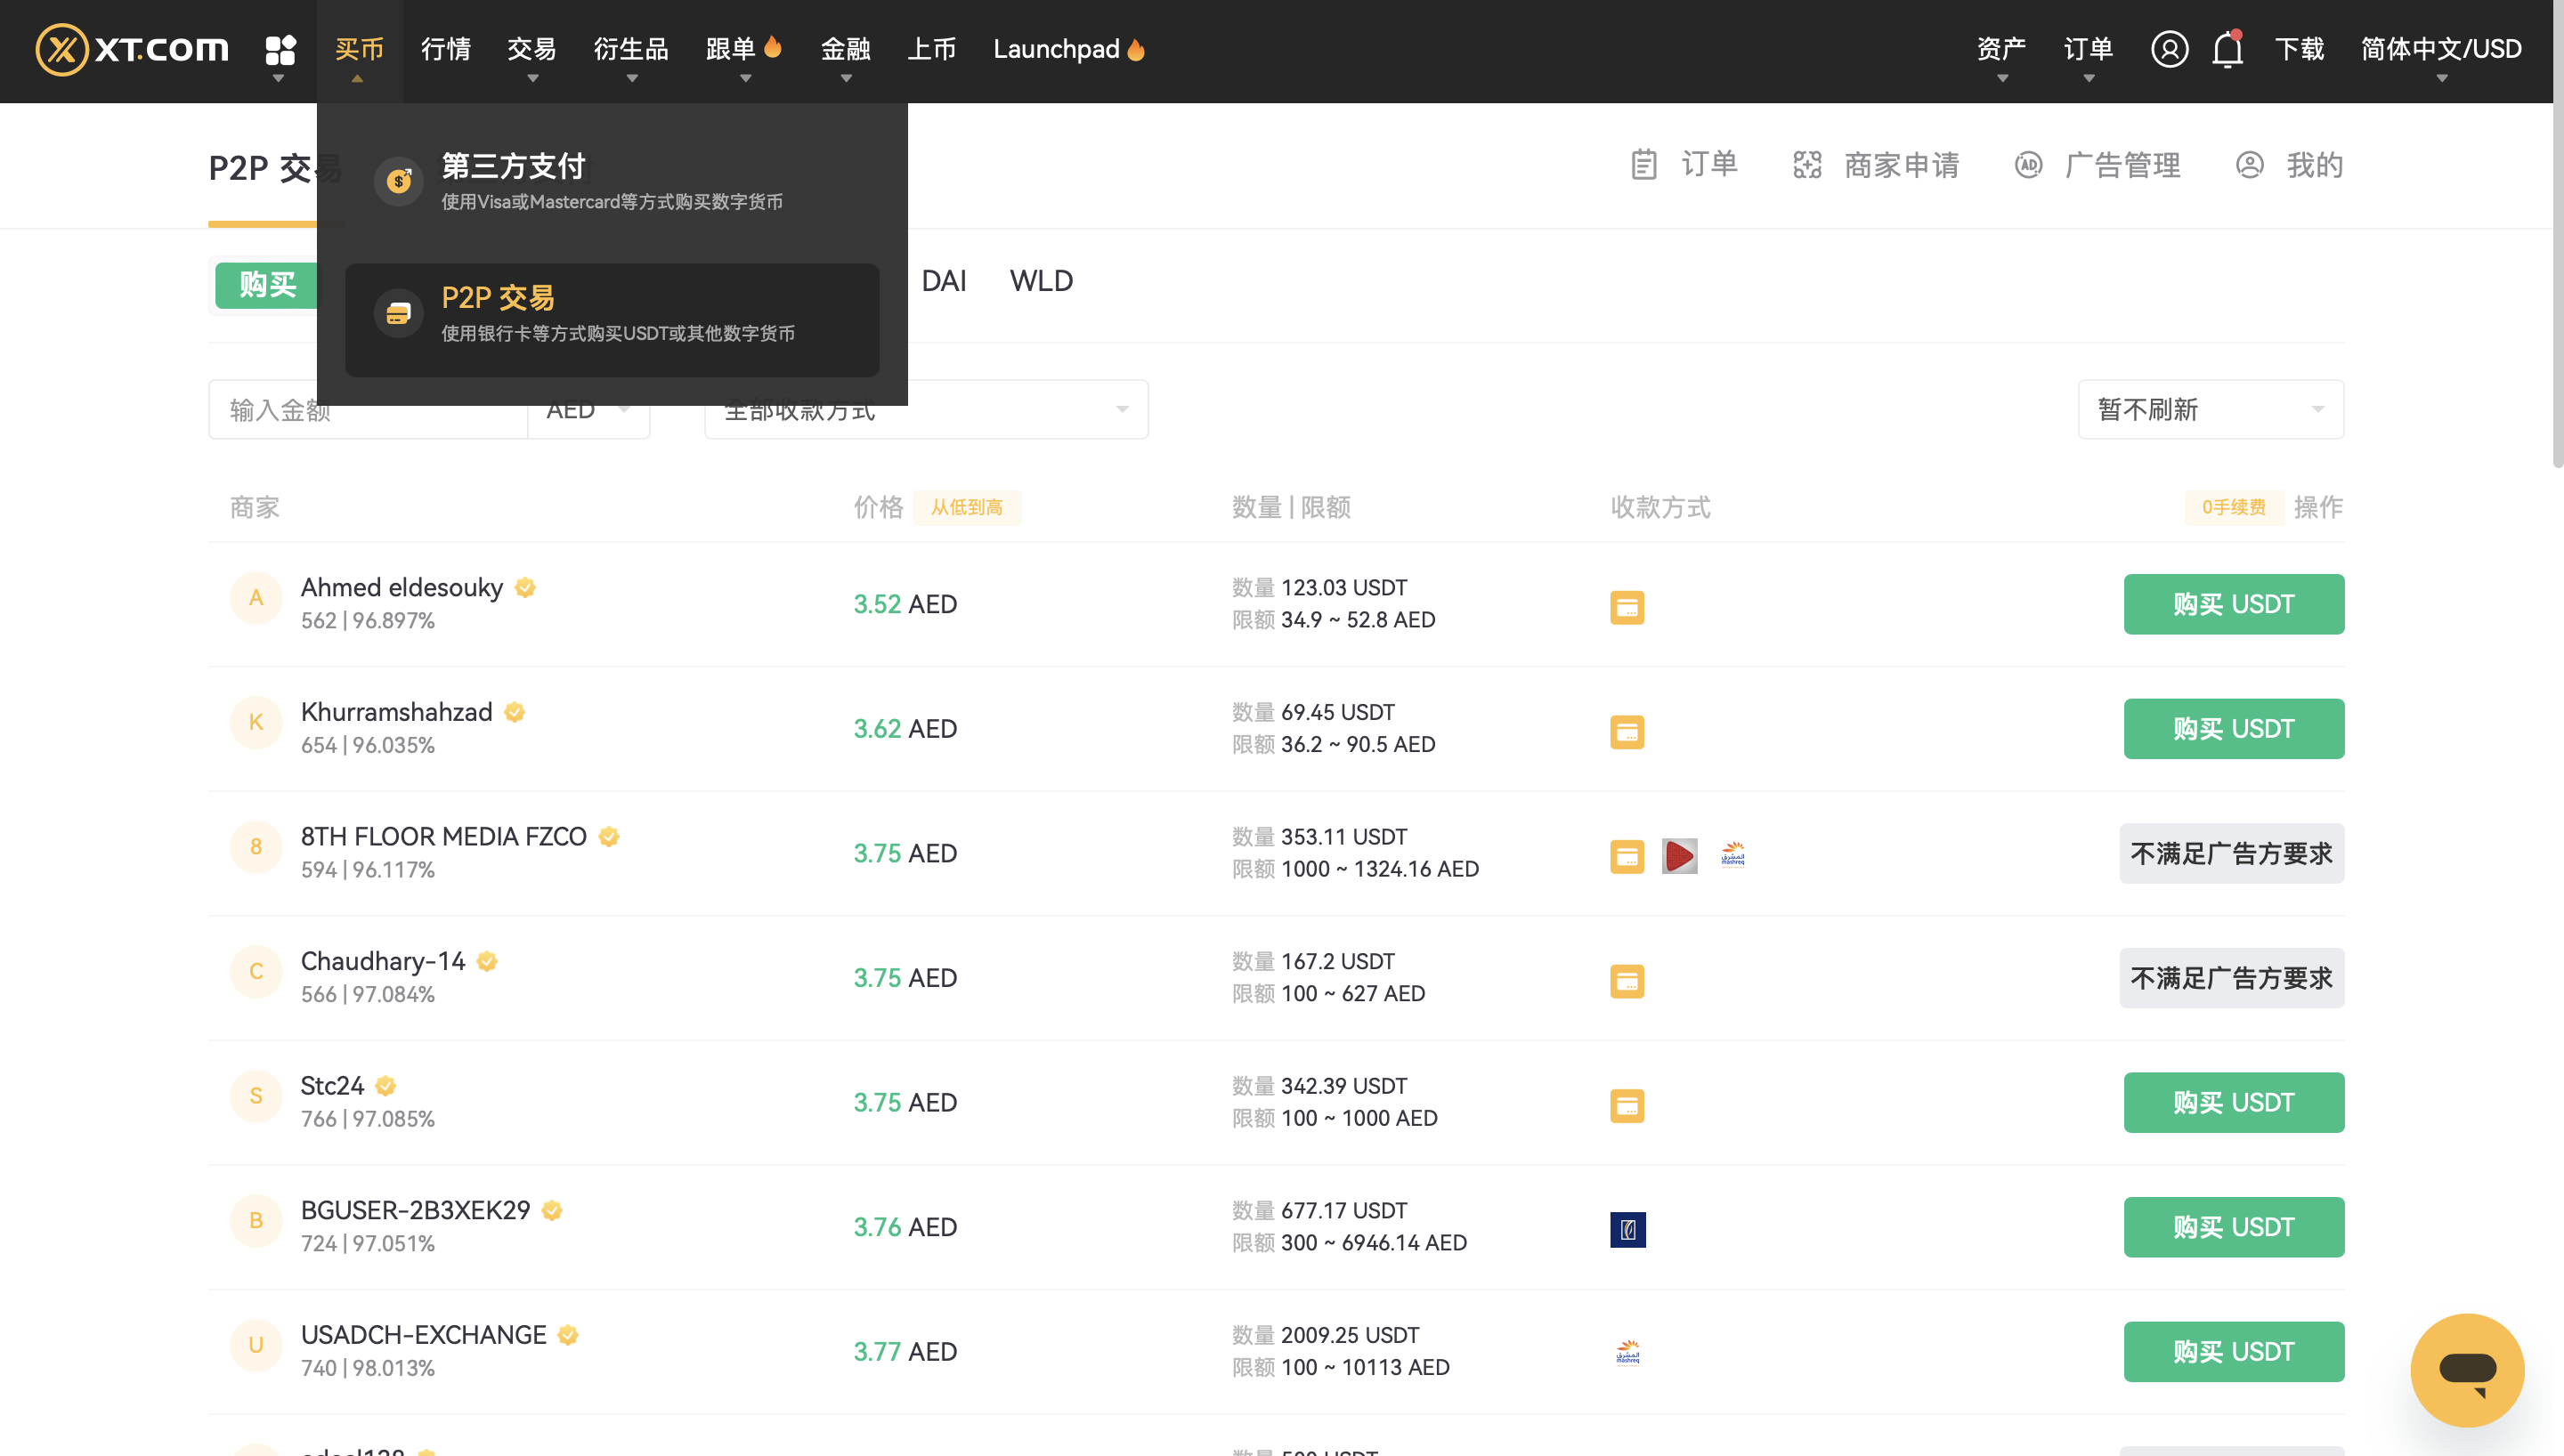Click the XT.com logo
The width and height of the screenshot is (2564, 1456).
coord(132,49)
